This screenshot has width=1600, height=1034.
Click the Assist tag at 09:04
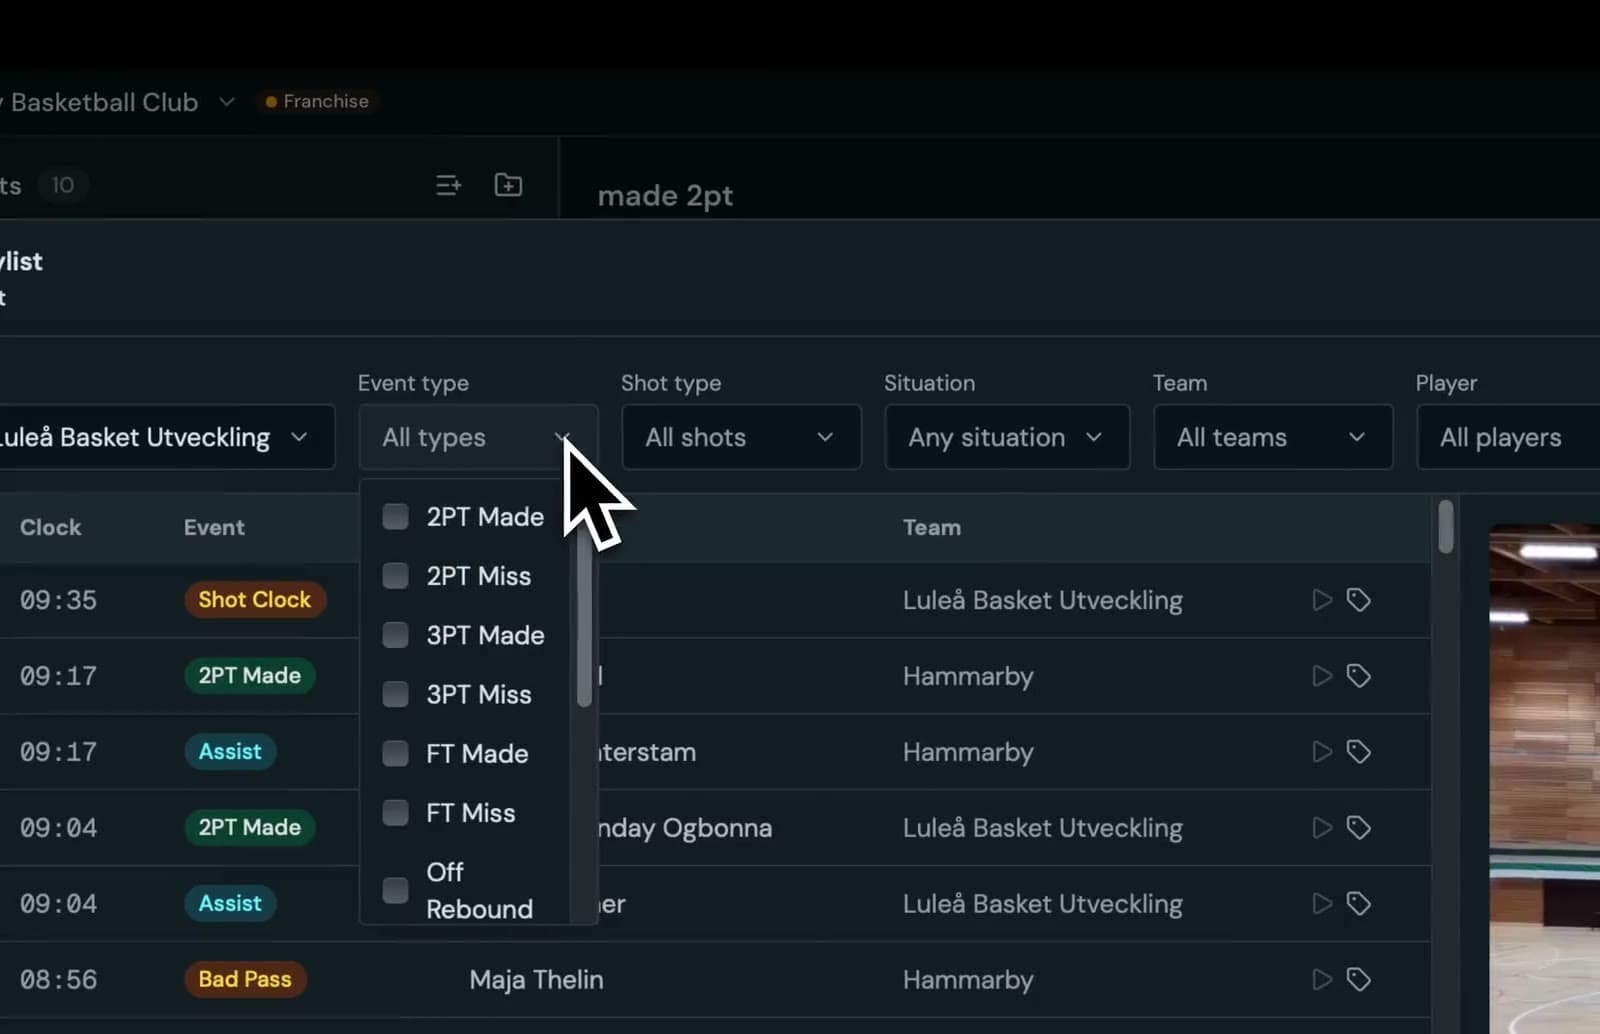230,904
